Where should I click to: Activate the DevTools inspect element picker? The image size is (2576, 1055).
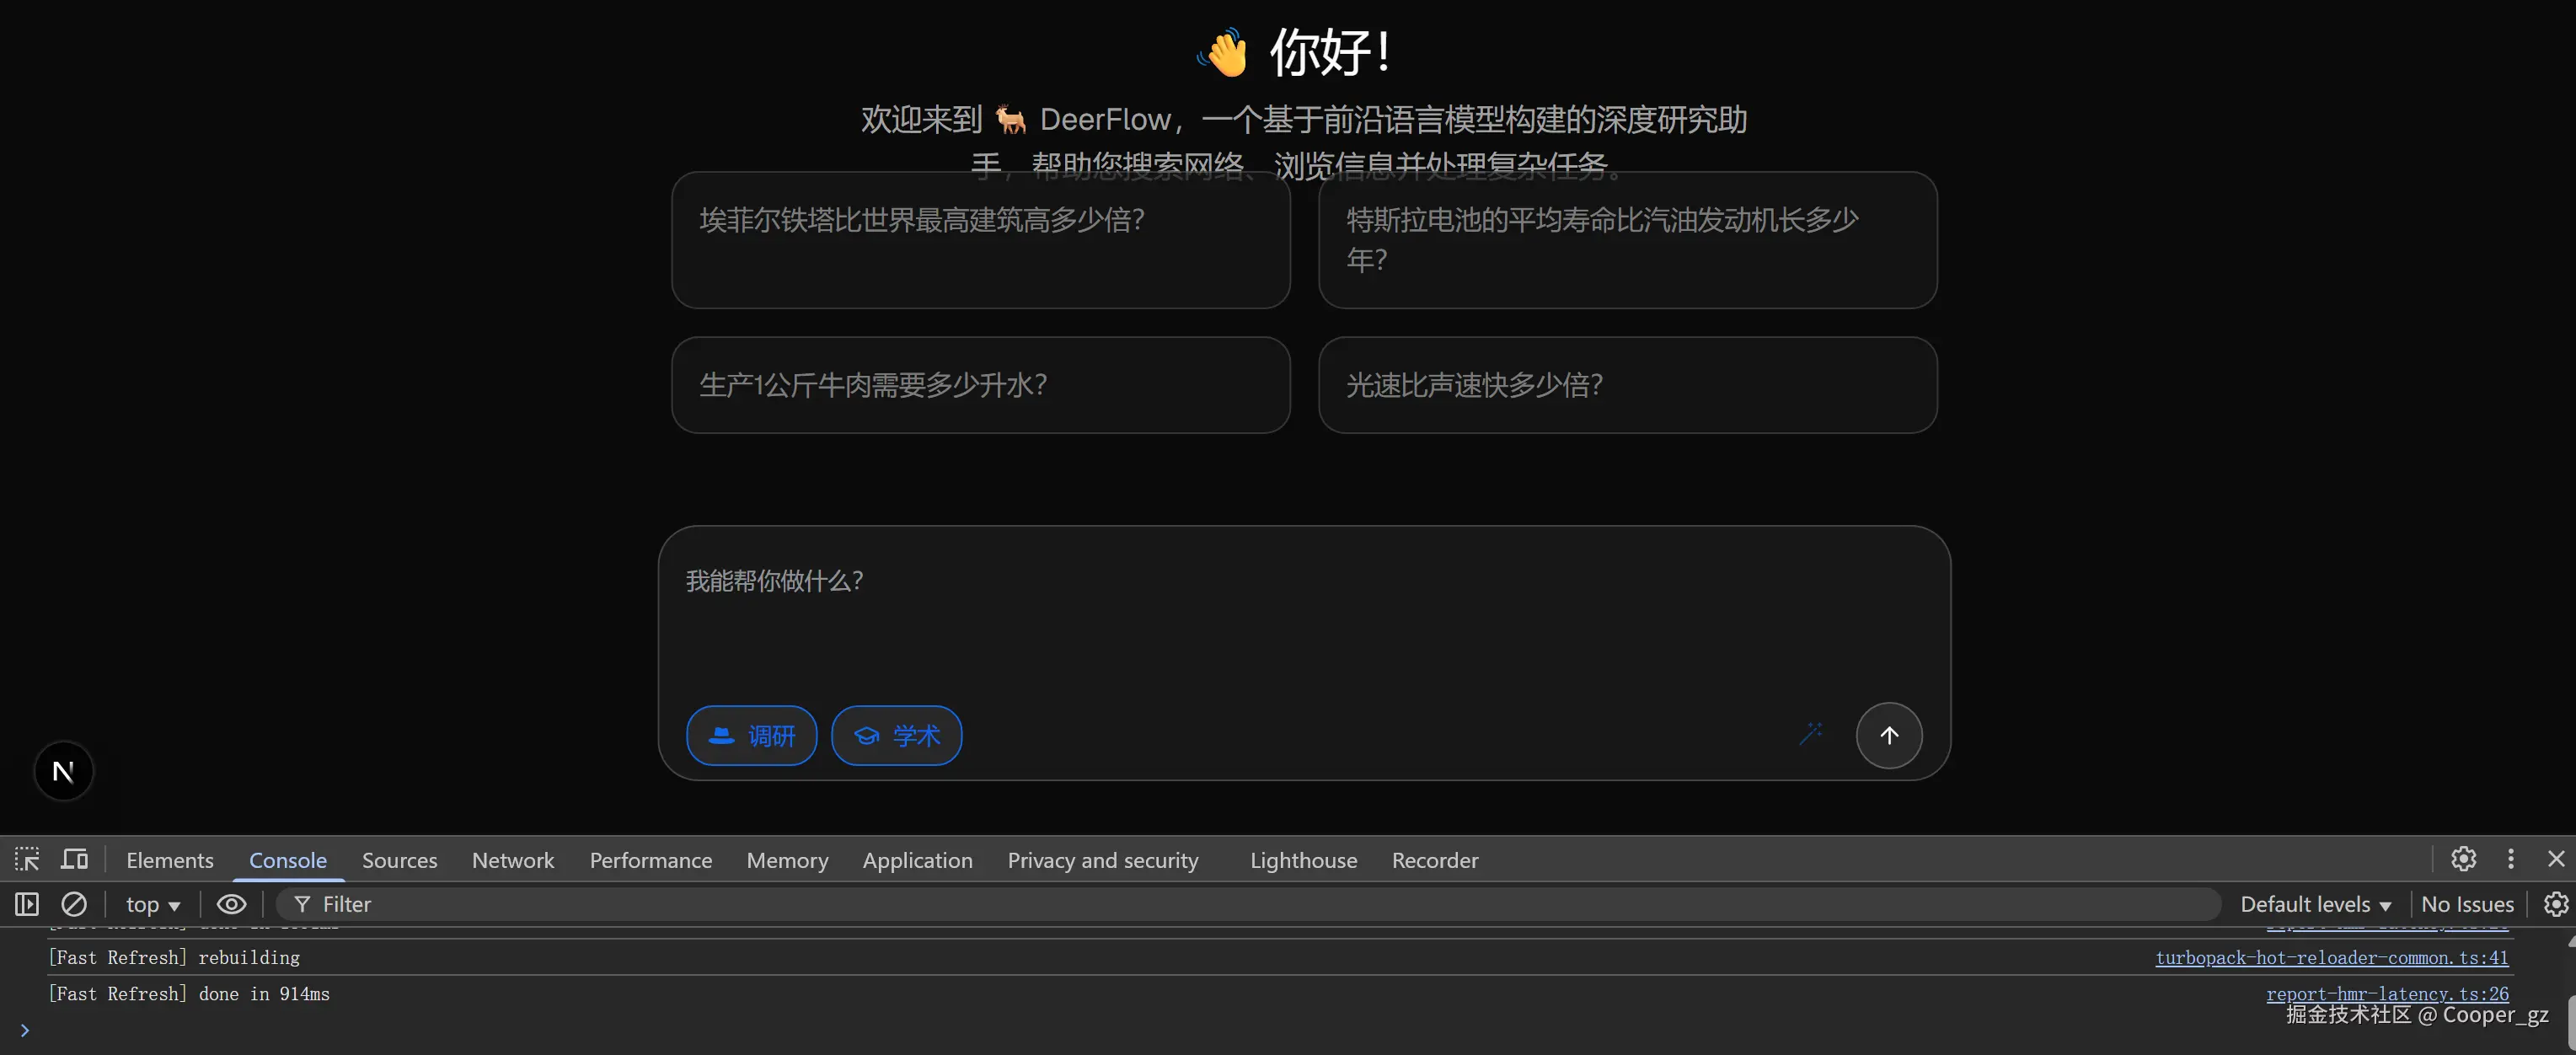click(27, 859)
